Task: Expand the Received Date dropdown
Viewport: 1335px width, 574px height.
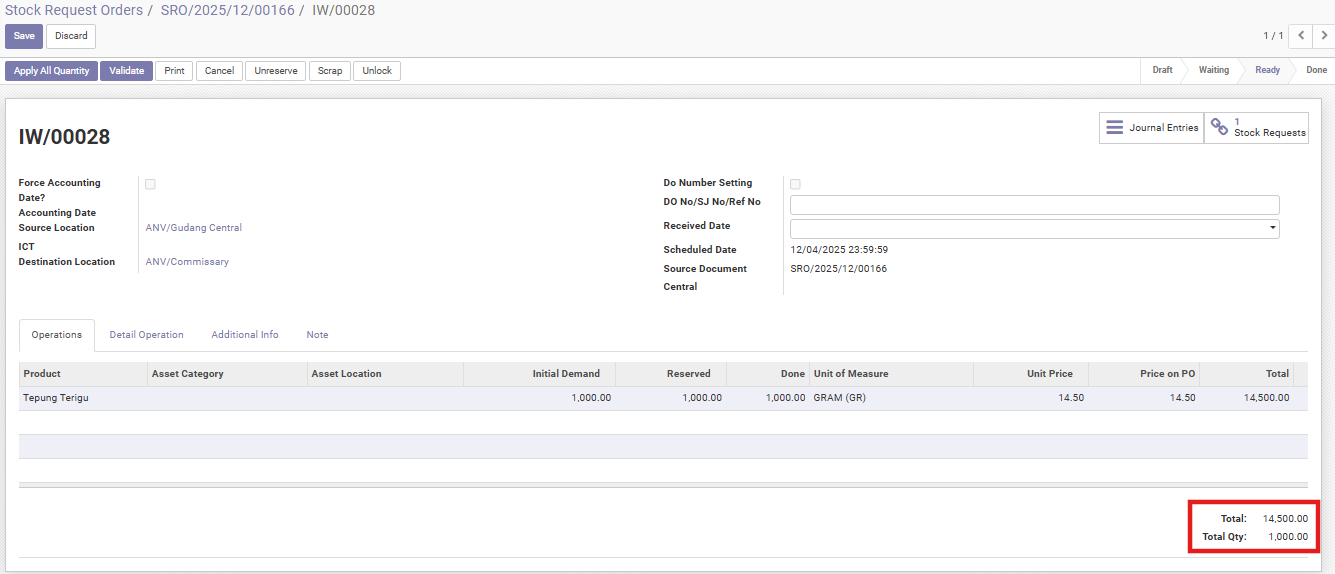Action: 1272,228
